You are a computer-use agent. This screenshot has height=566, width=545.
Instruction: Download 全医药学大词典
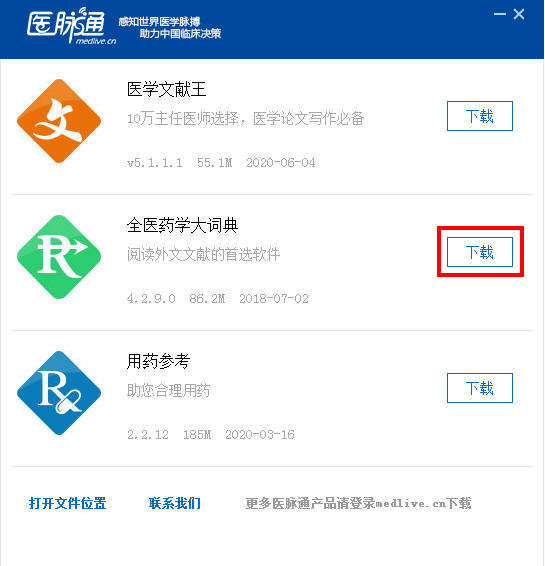(480, 252)
